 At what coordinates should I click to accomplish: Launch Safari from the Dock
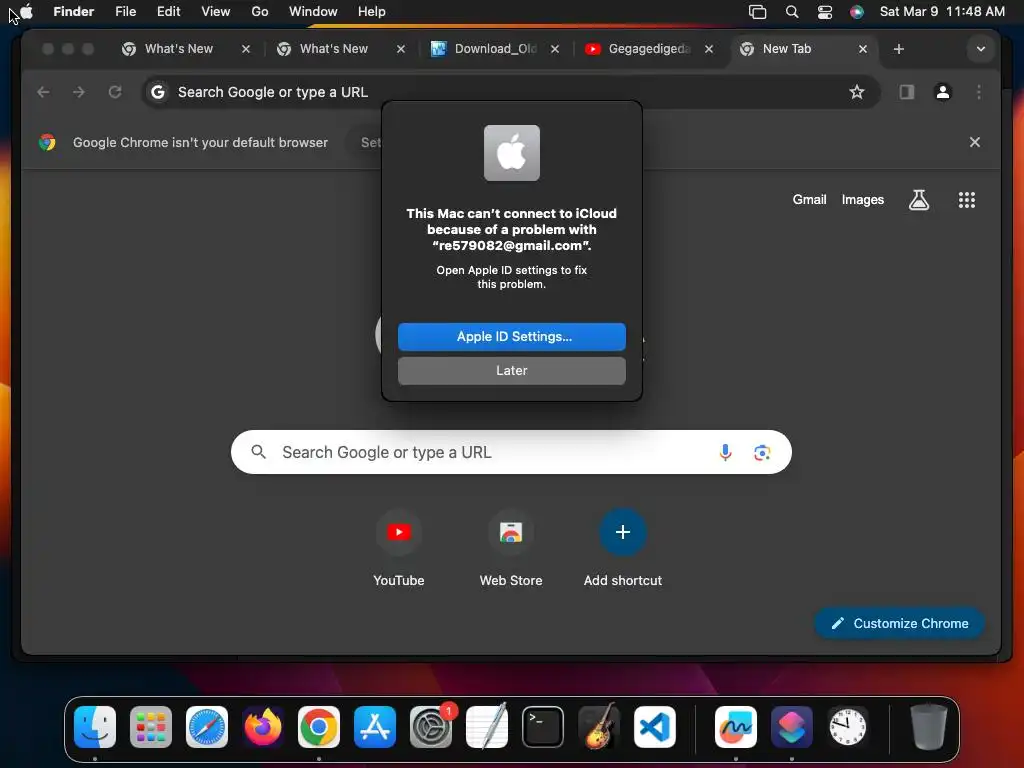coord(207,727)
